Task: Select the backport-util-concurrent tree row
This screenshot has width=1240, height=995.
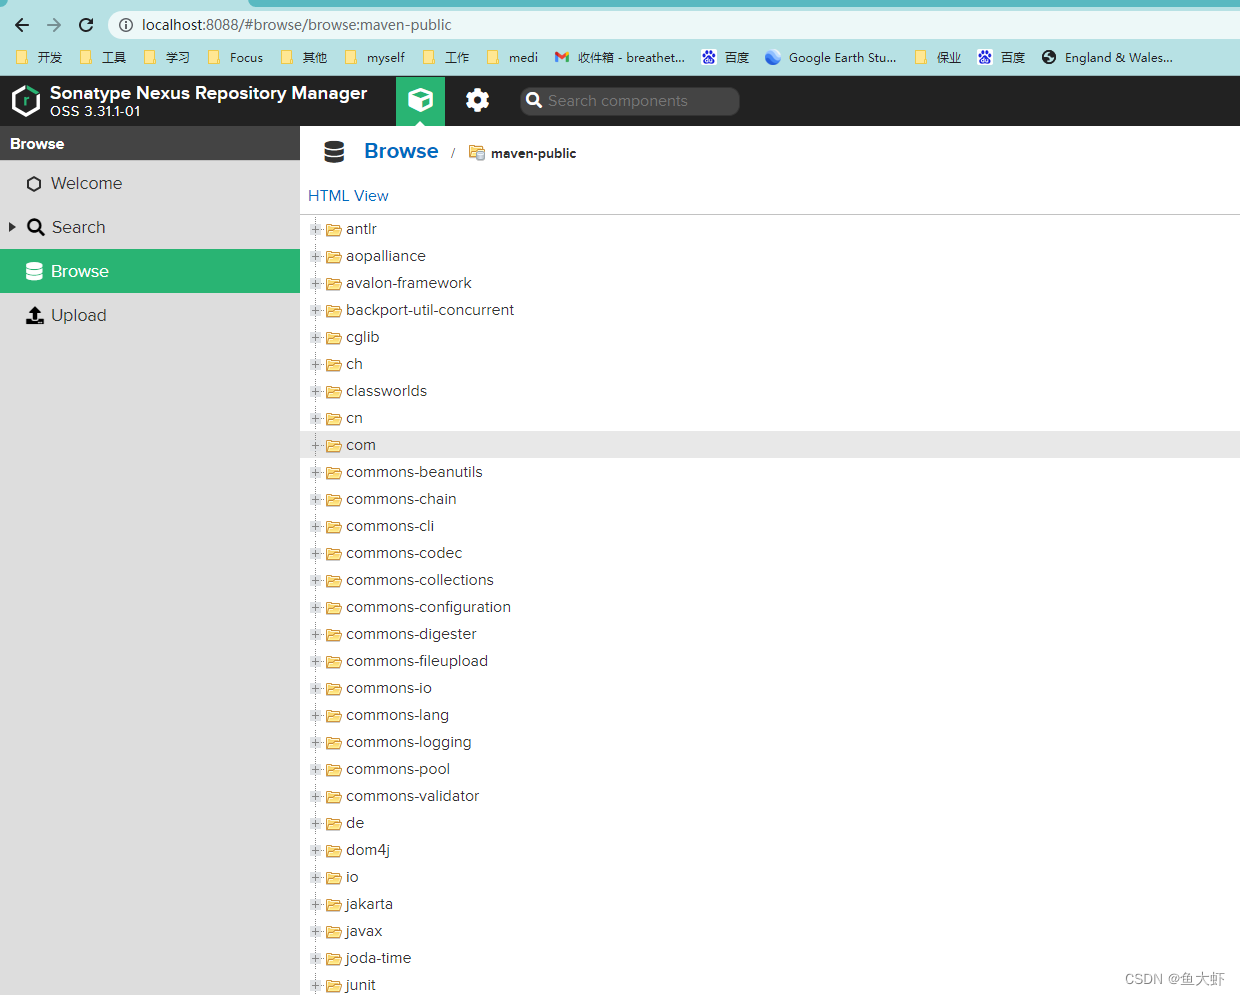Action: tap(770, 310)
